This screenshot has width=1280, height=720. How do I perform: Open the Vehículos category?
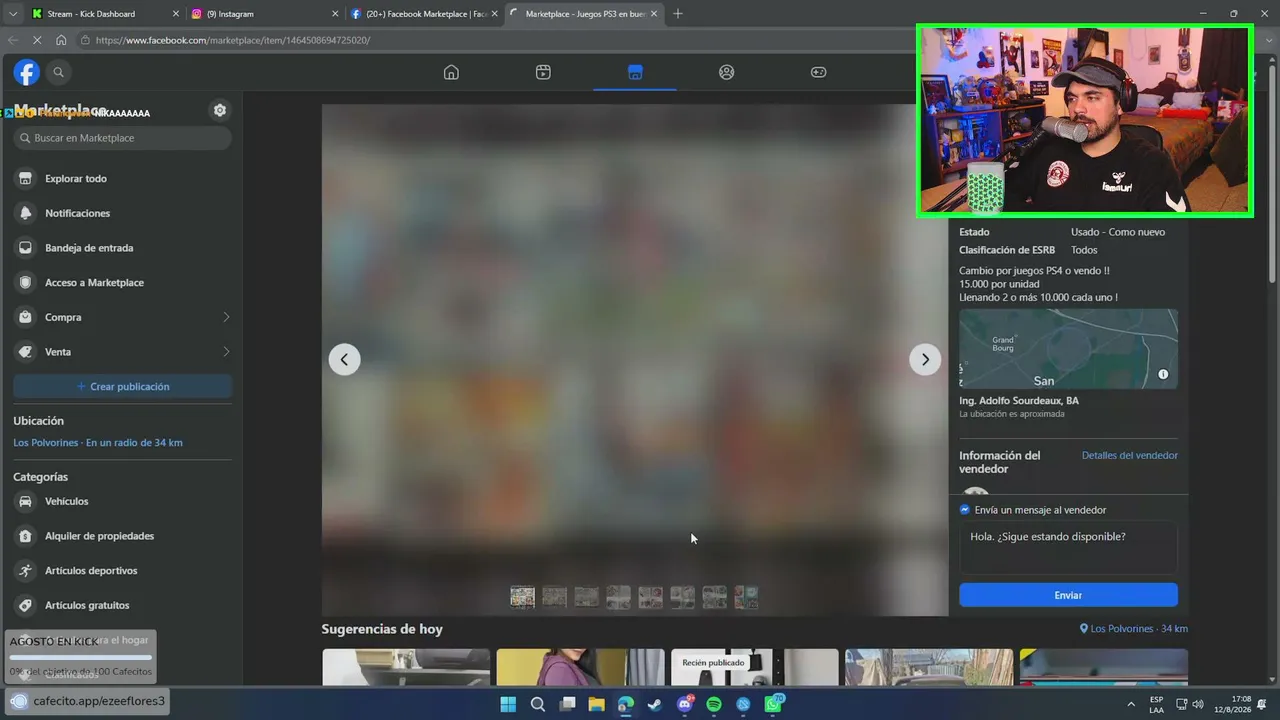tap(123, 501)
